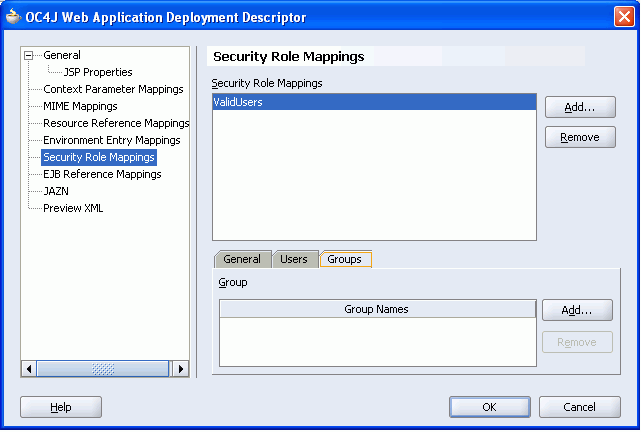Click Add beside the Group Names table

click(577, 310)
